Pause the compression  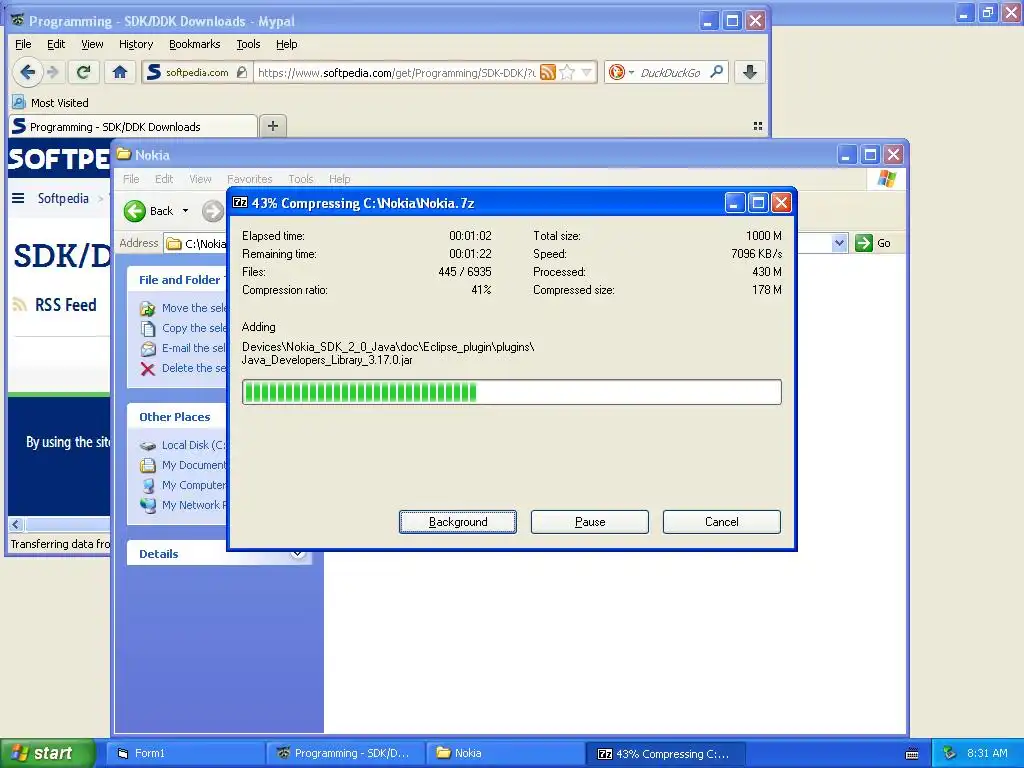590,522
